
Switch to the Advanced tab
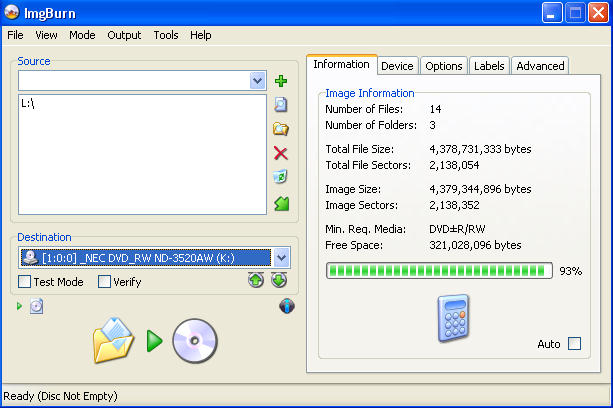click(540, 66)
